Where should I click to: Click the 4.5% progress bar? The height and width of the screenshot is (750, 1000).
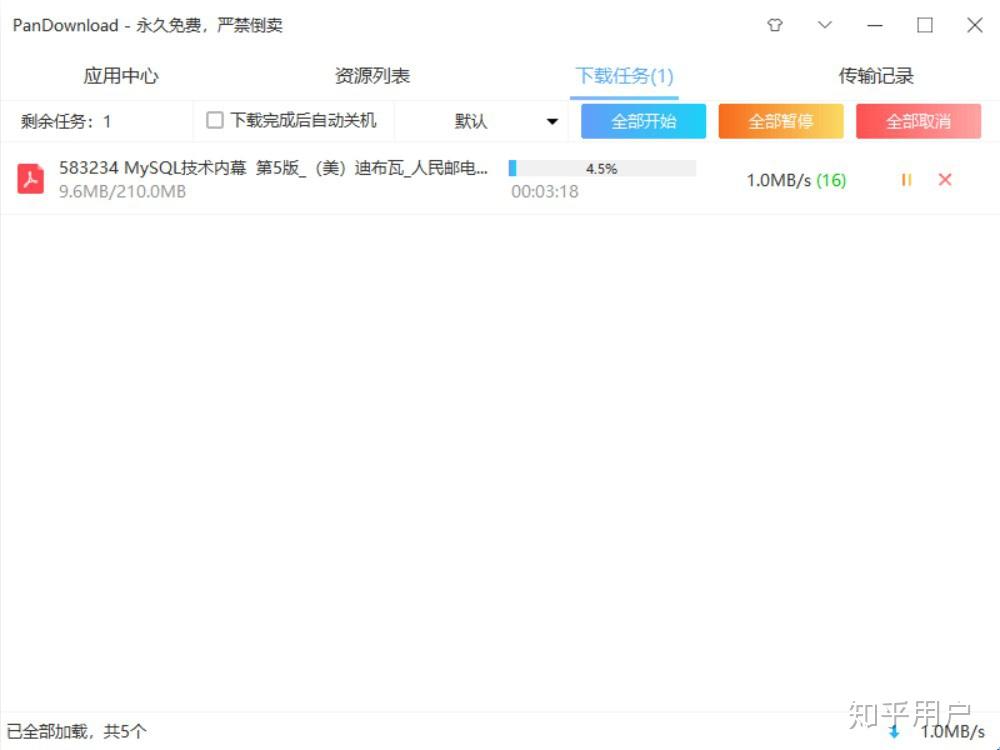pos(601,168)
